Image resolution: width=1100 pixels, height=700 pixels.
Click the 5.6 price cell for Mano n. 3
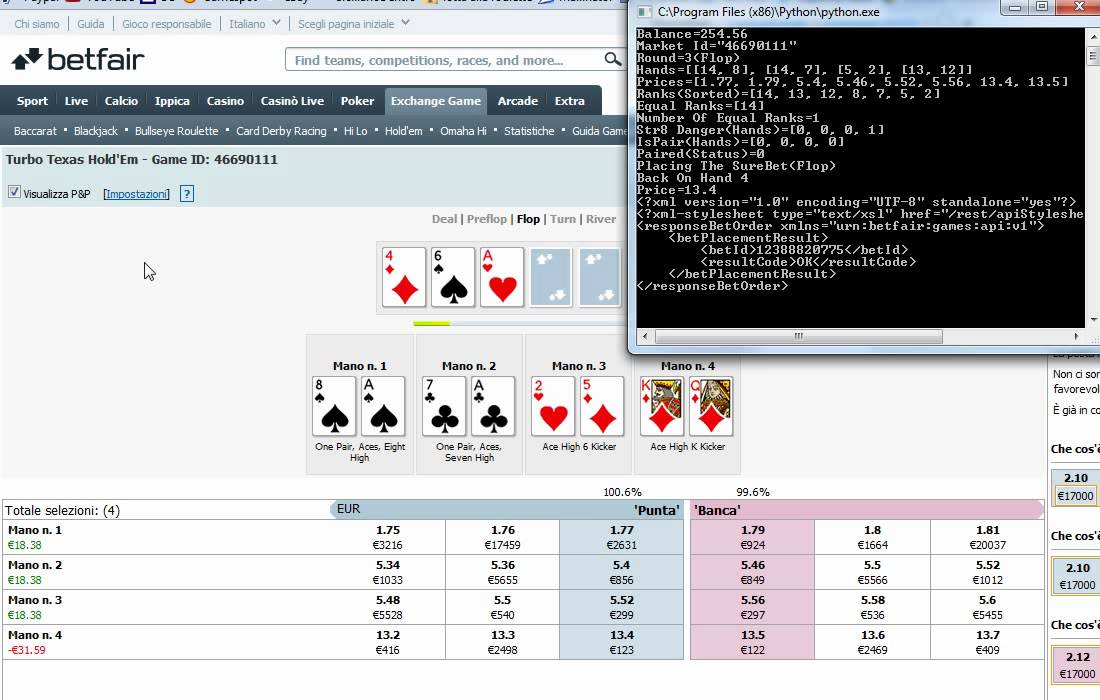(987, 607)
